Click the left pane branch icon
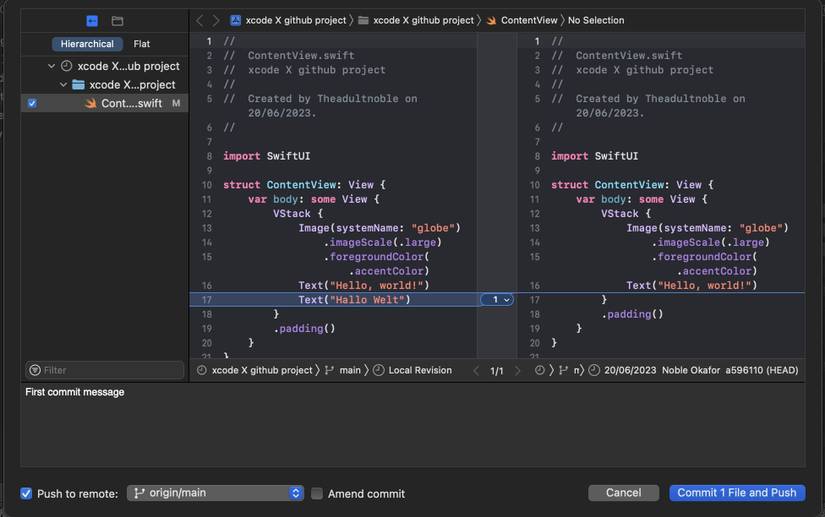825x517 pixels. 329,370
